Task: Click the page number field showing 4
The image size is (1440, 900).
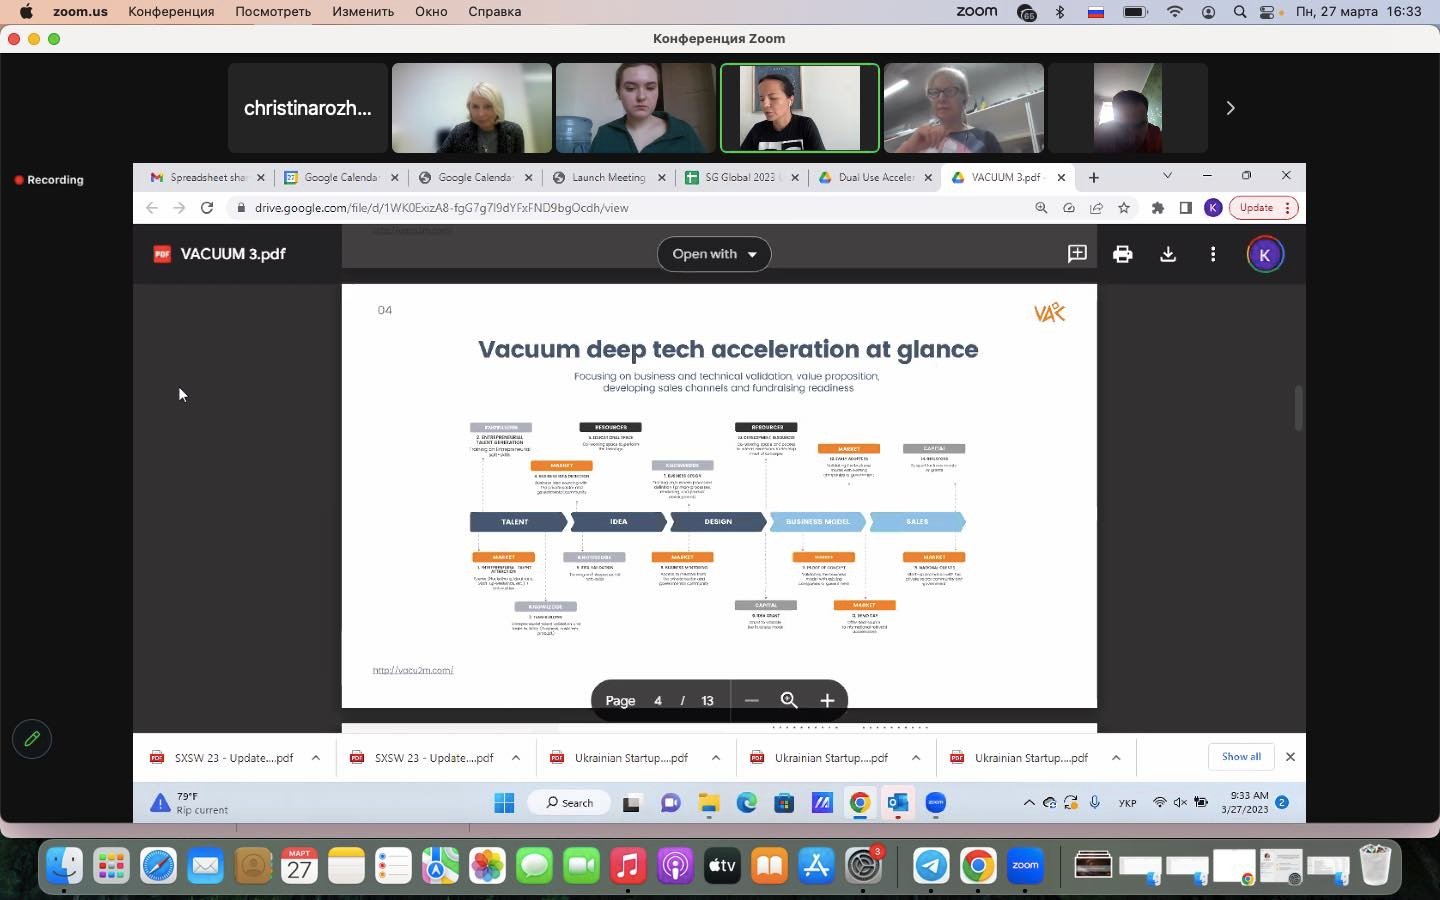Action: pos(658,700)
